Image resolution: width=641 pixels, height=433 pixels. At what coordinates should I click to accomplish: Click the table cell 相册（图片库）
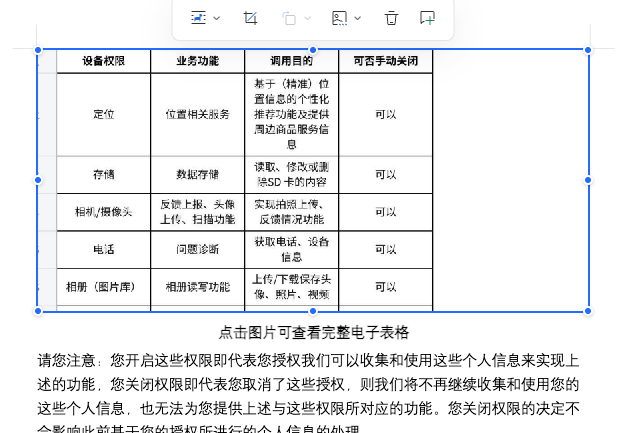coord(103,287)
